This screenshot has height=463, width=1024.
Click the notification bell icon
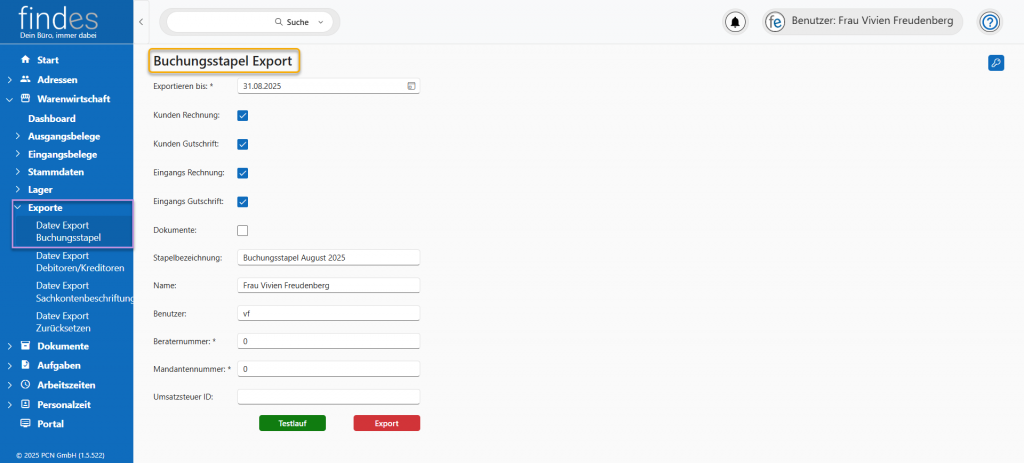tap(736, 22)
